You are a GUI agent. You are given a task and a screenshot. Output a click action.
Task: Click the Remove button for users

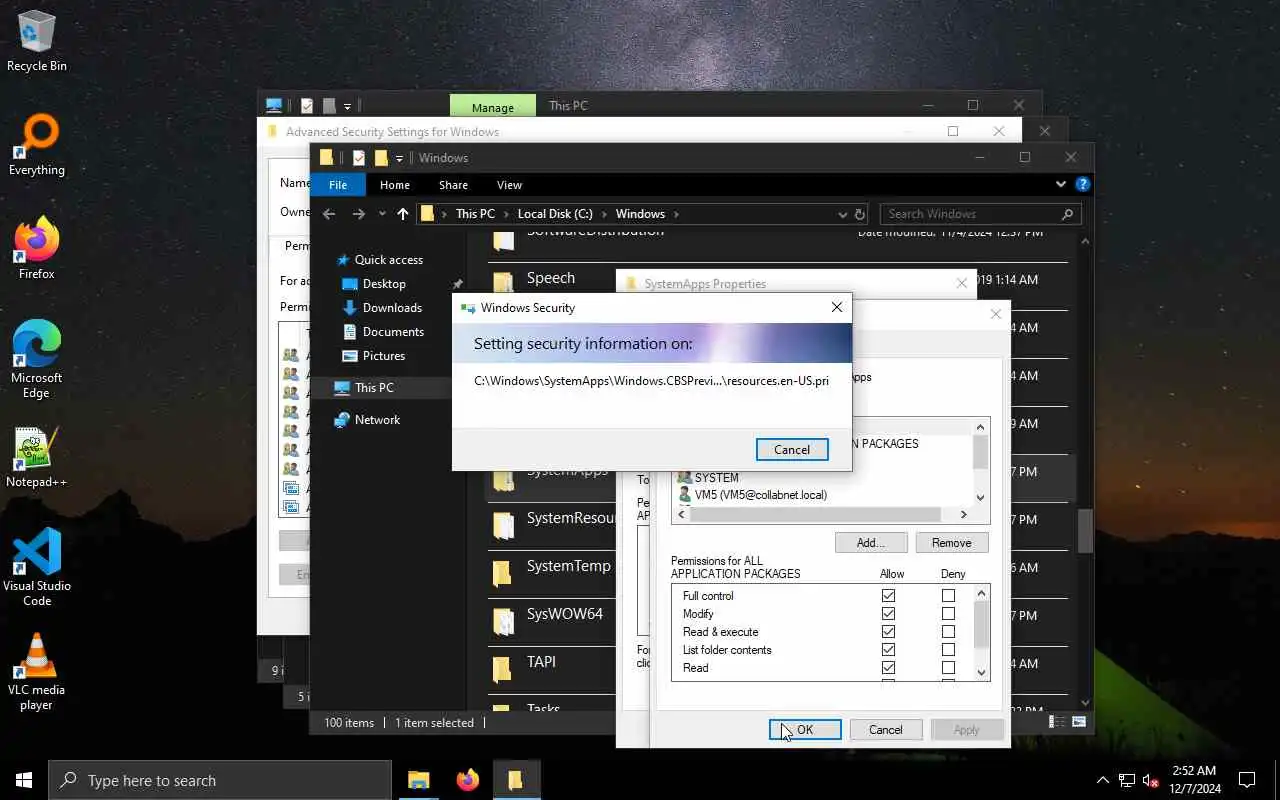952,542
